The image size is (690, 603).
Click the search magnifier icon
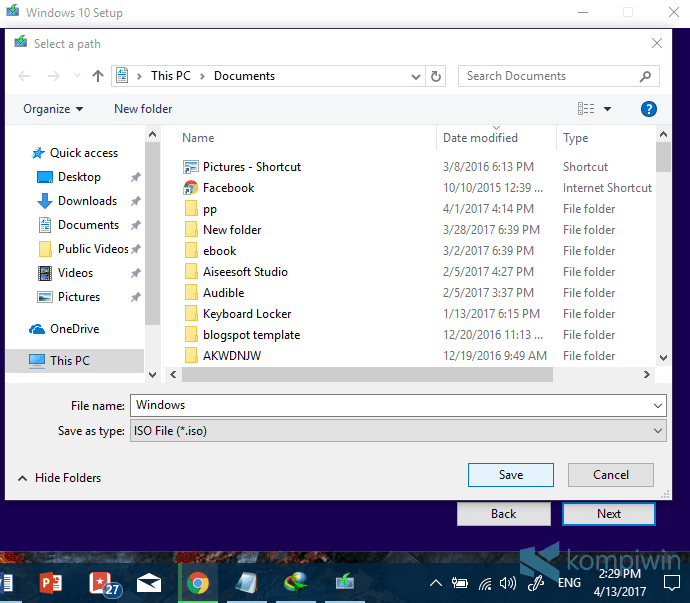pos(645,76)
